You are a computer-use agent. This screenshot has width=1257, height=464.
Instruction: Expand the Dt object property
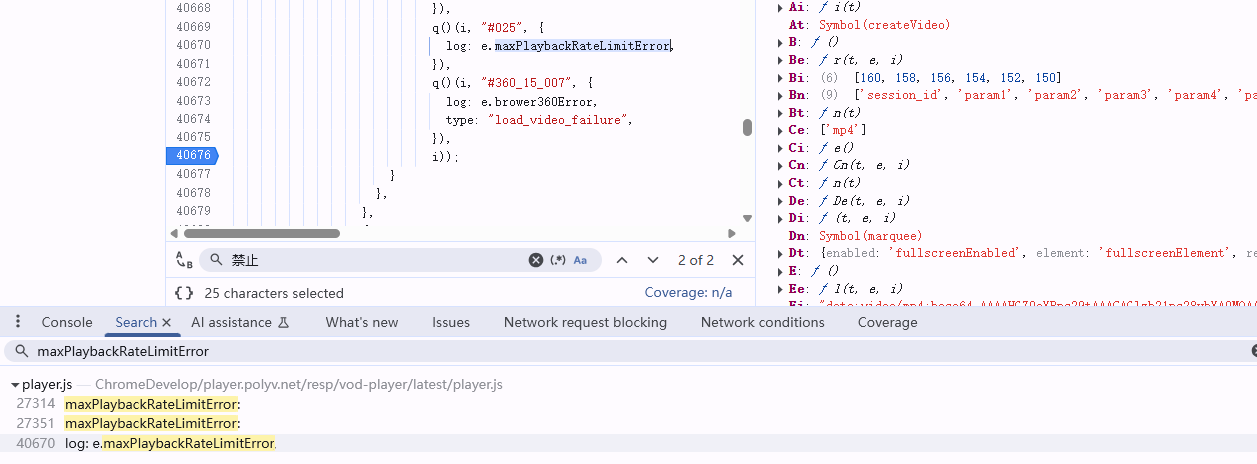point(780,253)
